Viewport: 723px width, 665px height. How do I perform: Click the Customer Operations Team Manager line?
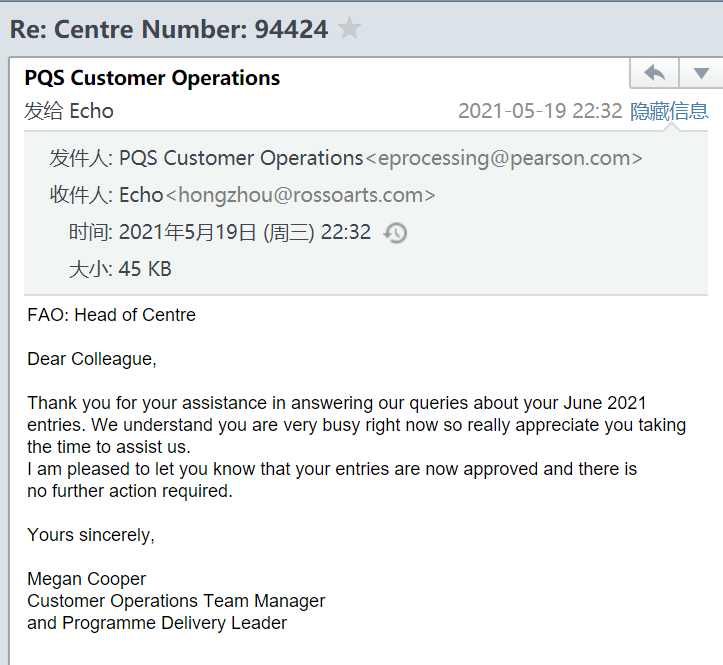[176, 601]
